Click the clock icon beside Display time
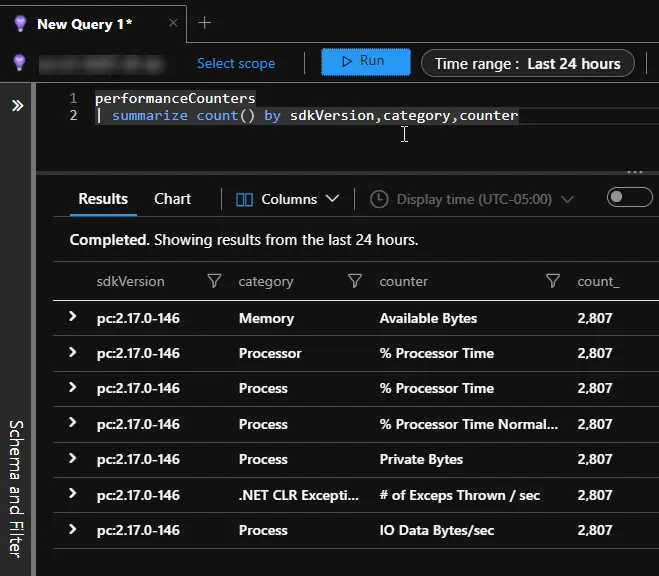 point(379,199)
